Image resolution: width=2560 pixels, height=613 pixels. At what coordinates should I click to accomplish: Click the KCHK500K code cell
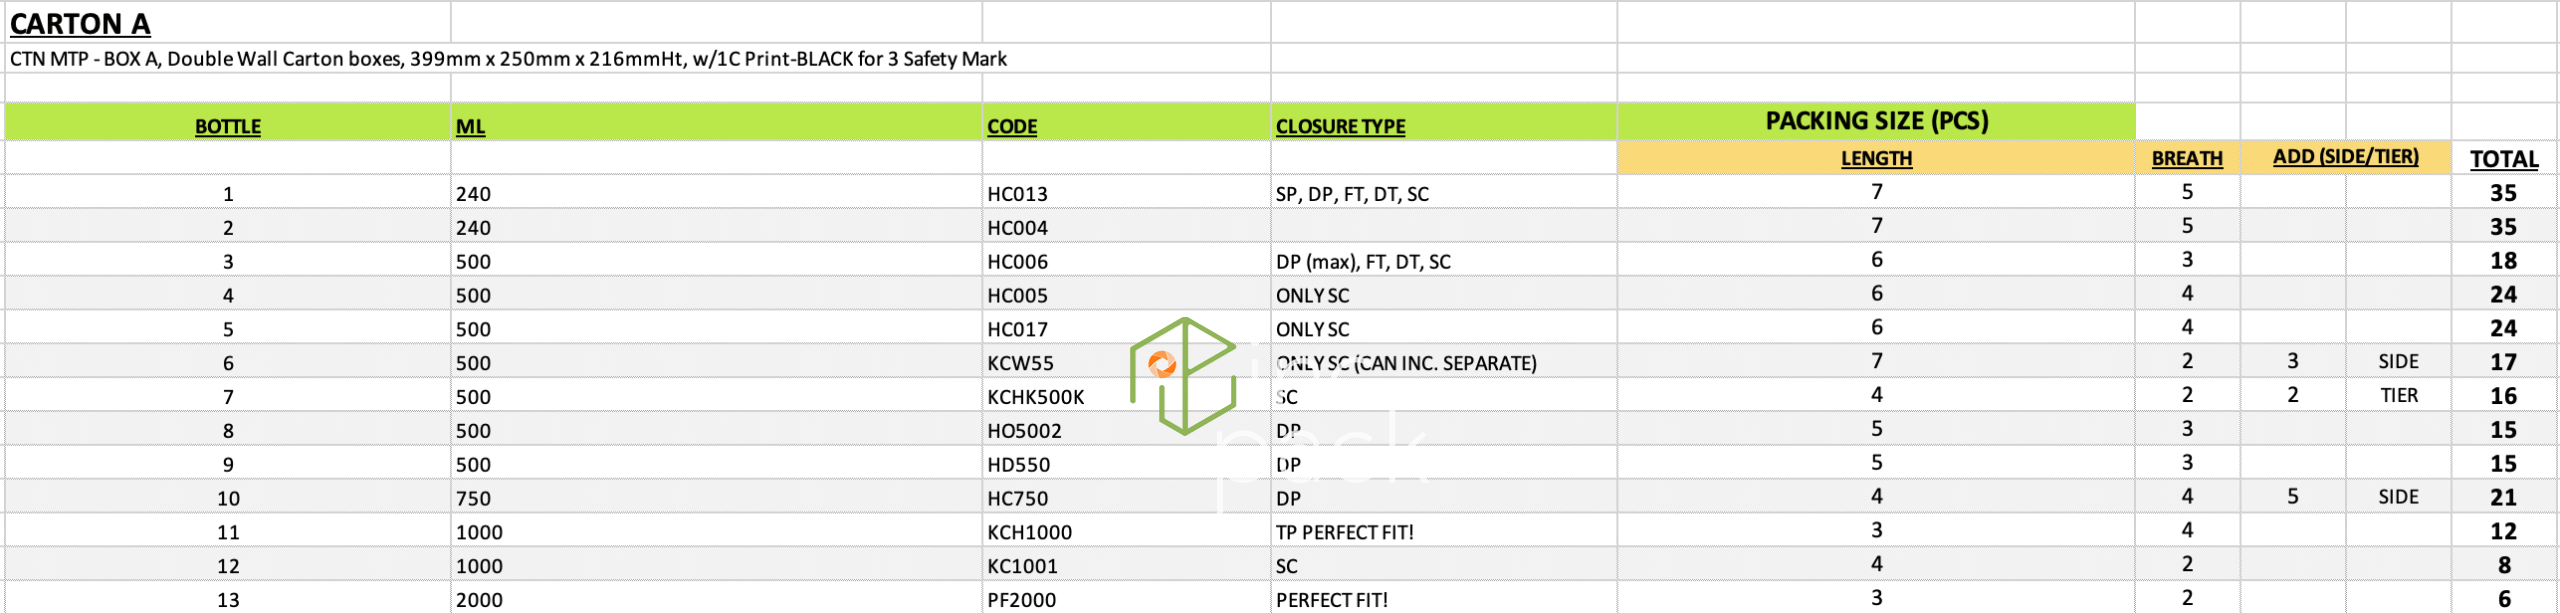1035,397
